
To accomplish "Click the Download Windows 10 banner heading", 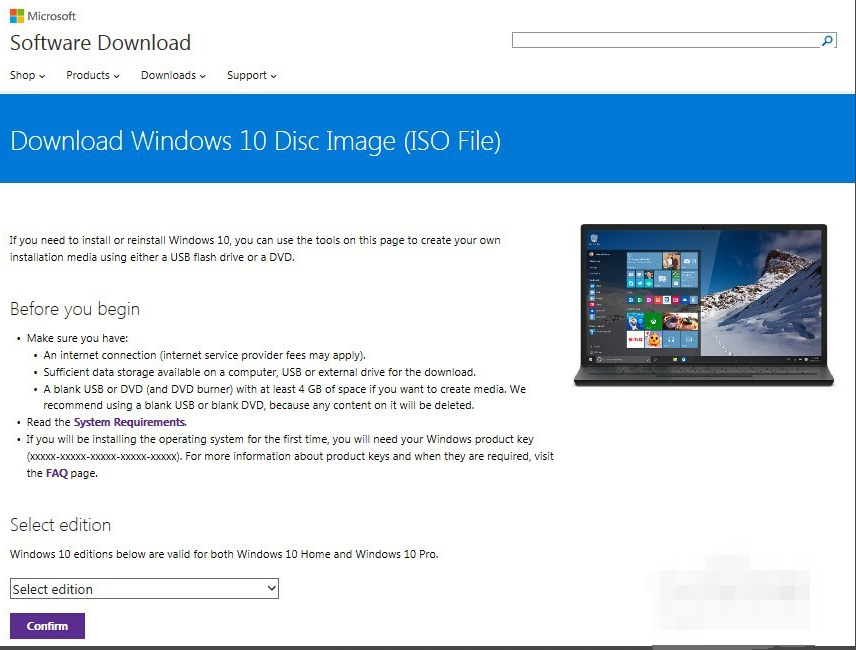I will pos(254,141).
